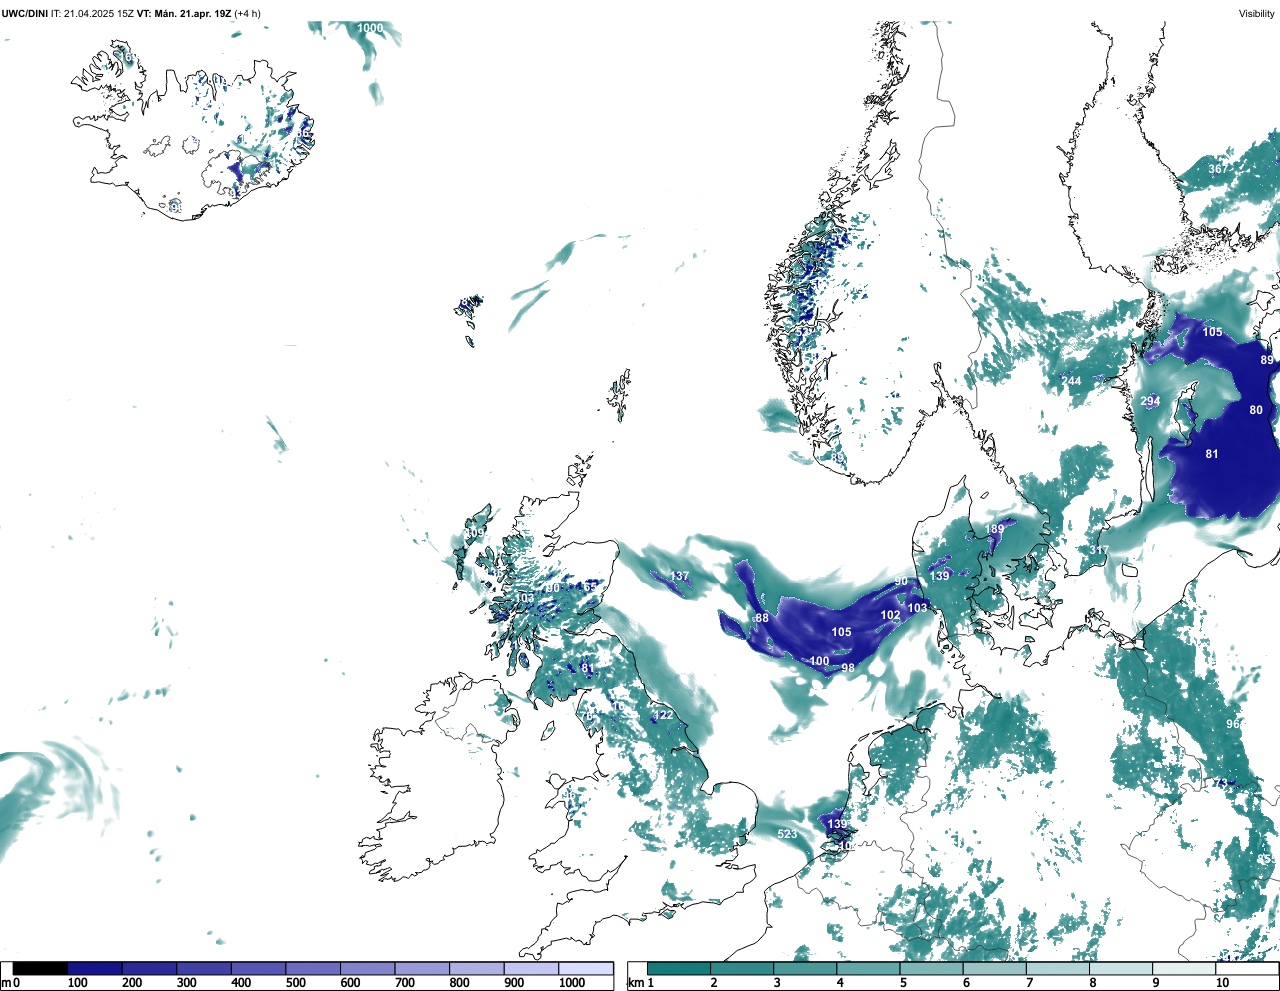Viewport: 1280px width, 991px height.
Task: Click the 5–6 km teal legend swatch
Action: pos(932,968)
